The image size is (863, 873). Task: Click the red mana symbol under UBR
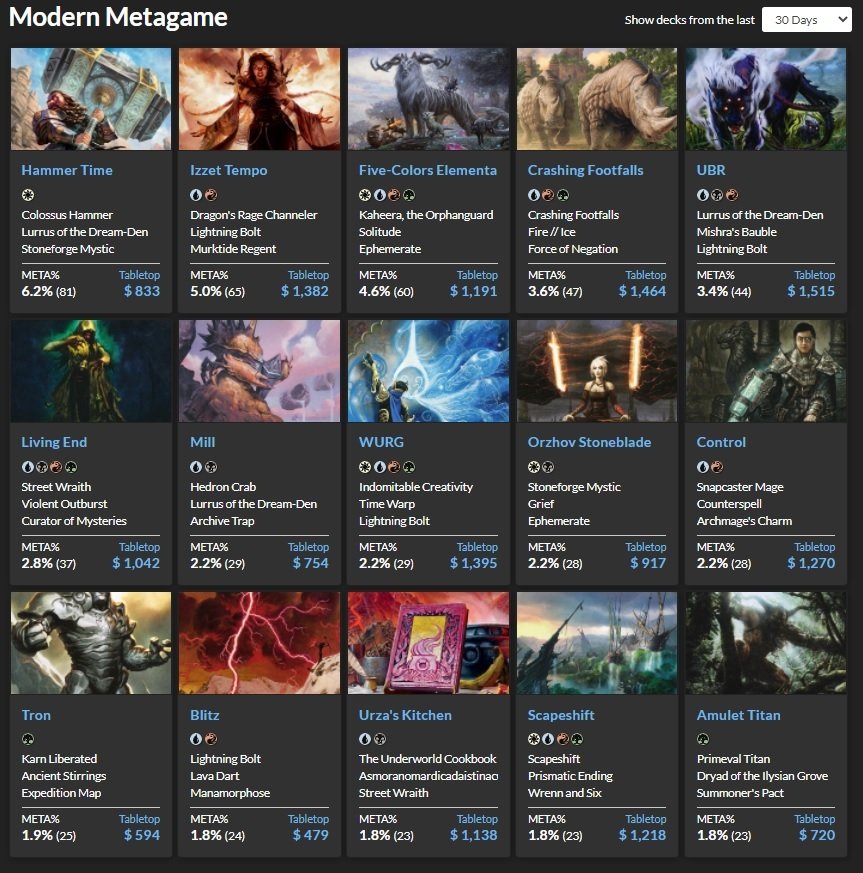click(732, 195)
